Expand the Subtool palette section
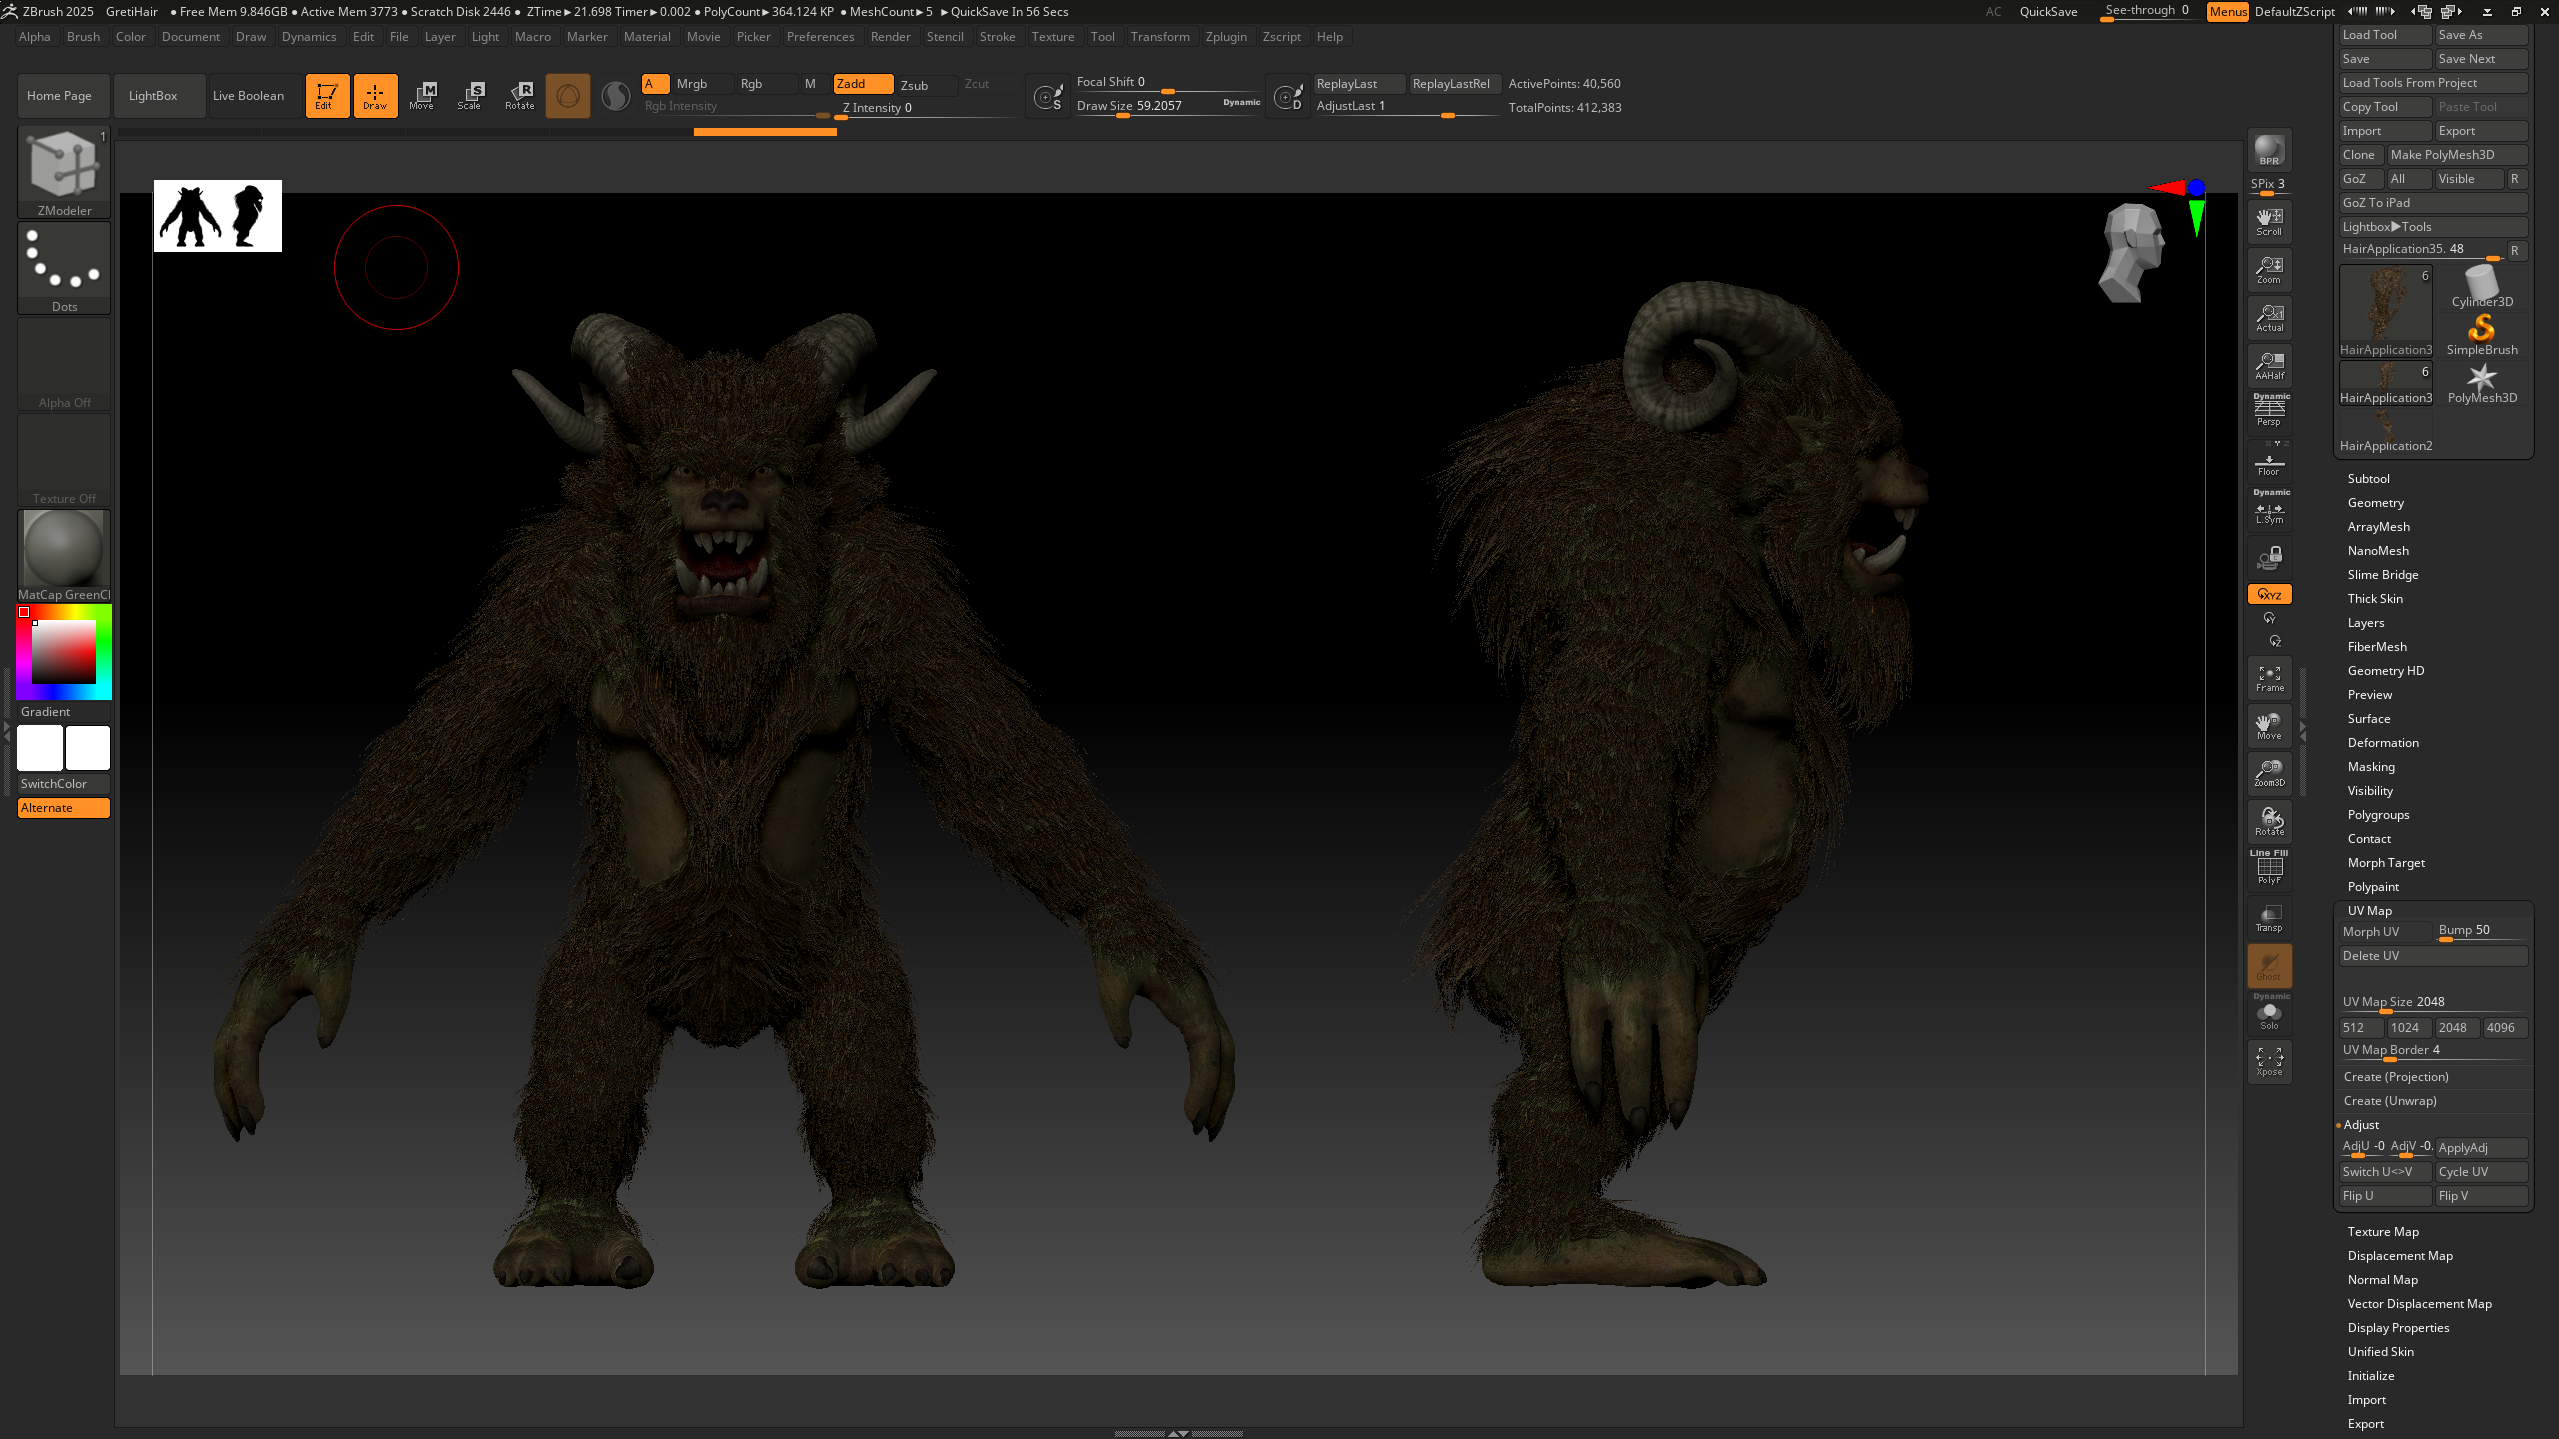Screen dimensions: 2559x1439 point(2368,479)
